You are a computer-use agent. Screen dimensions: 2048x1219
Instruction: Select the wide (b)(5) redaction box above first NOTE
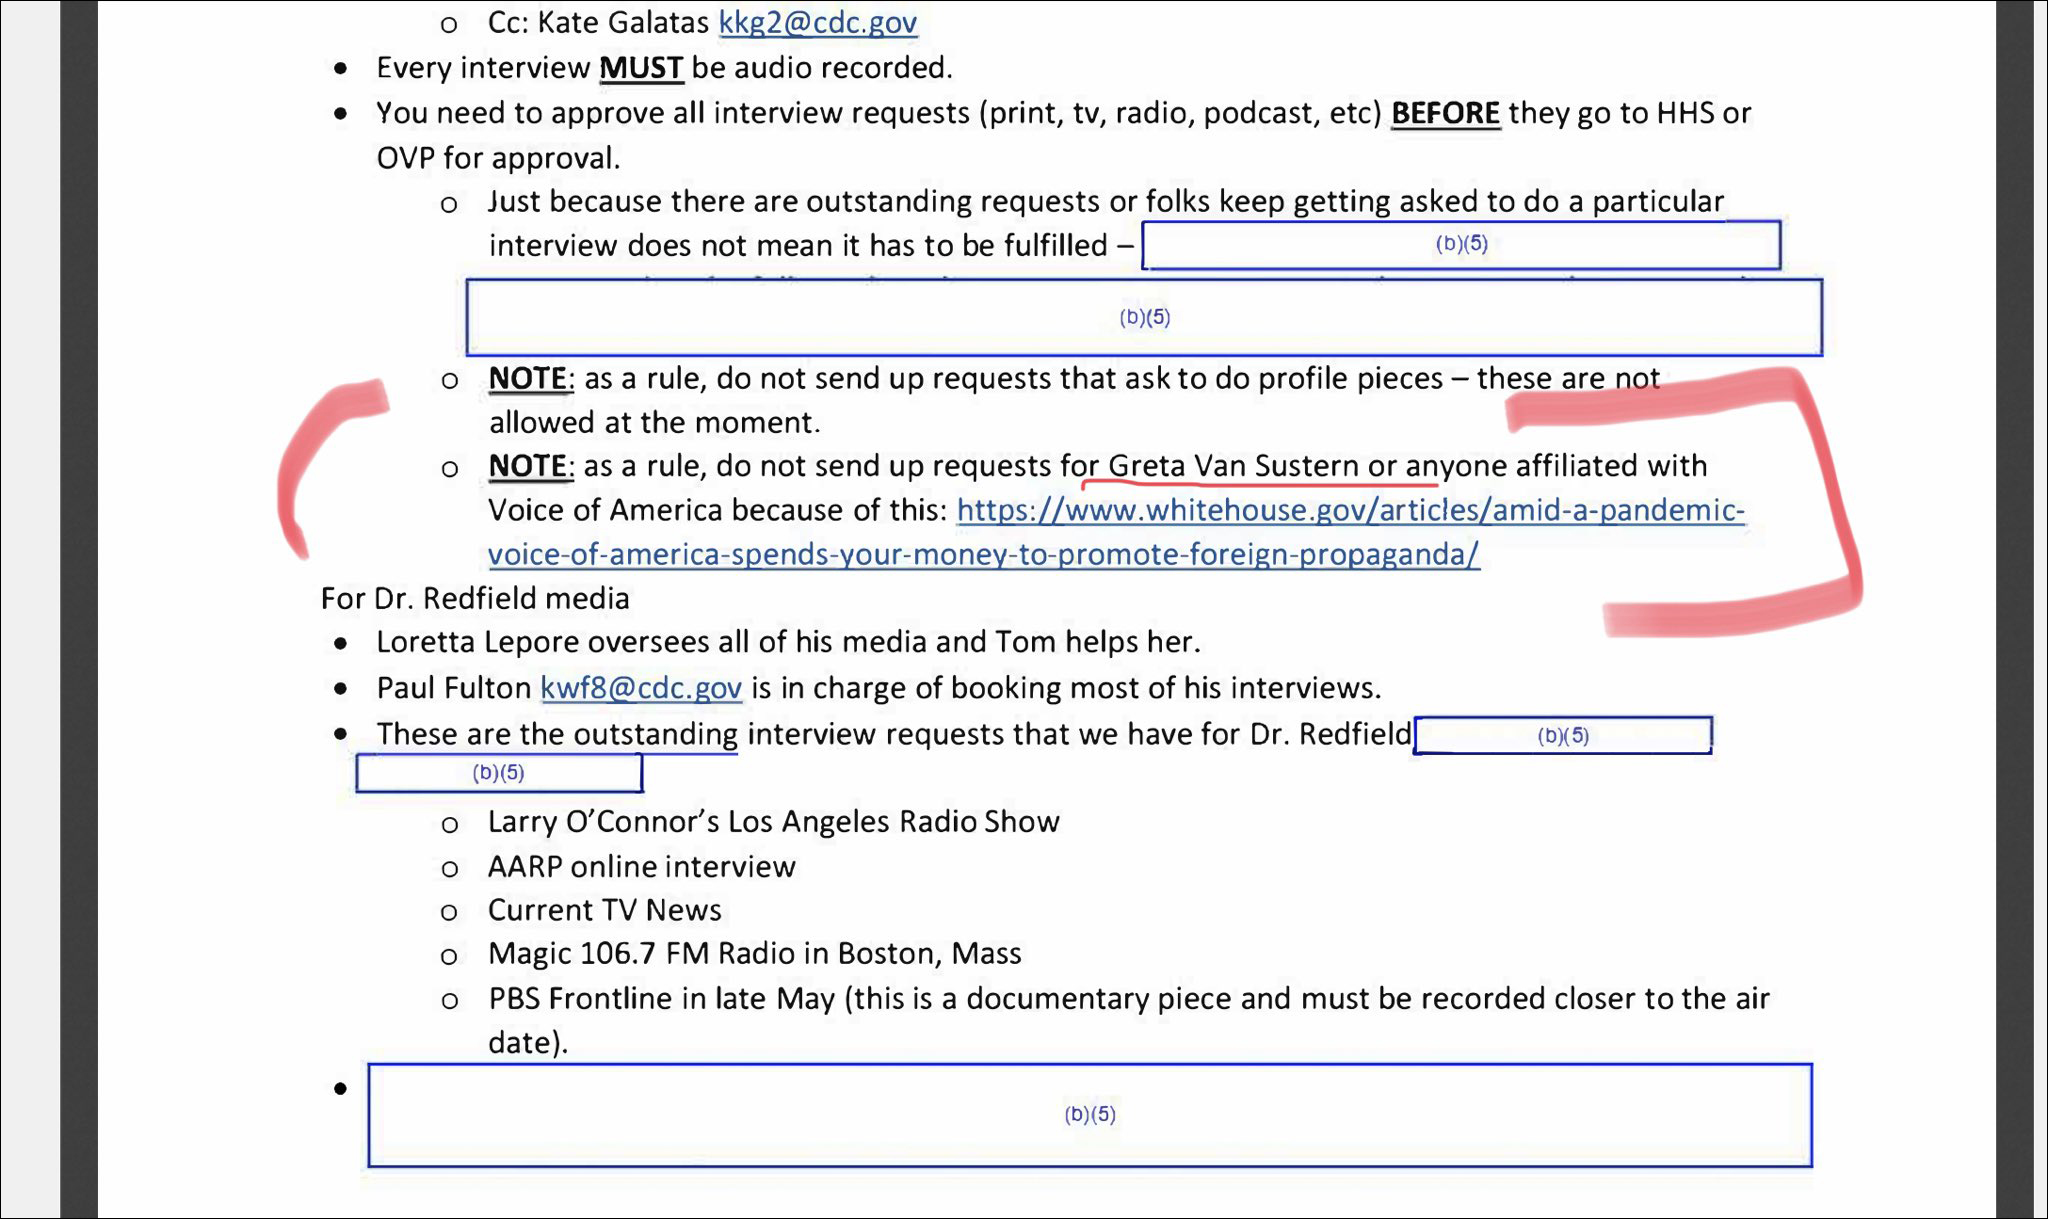pos(1144,317)
